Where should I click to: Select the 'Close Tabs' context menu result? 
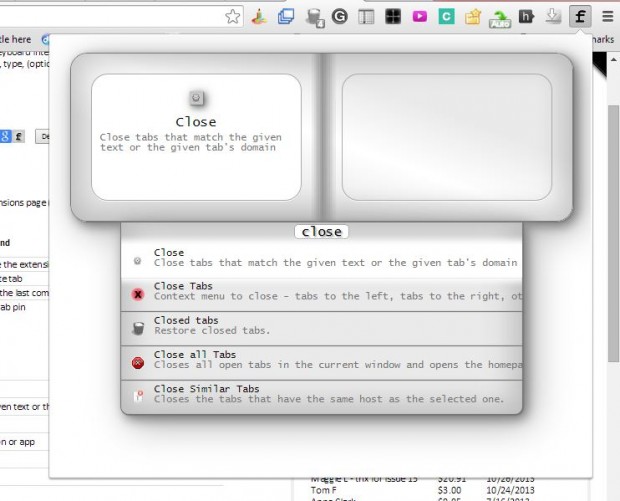[321, 292]
